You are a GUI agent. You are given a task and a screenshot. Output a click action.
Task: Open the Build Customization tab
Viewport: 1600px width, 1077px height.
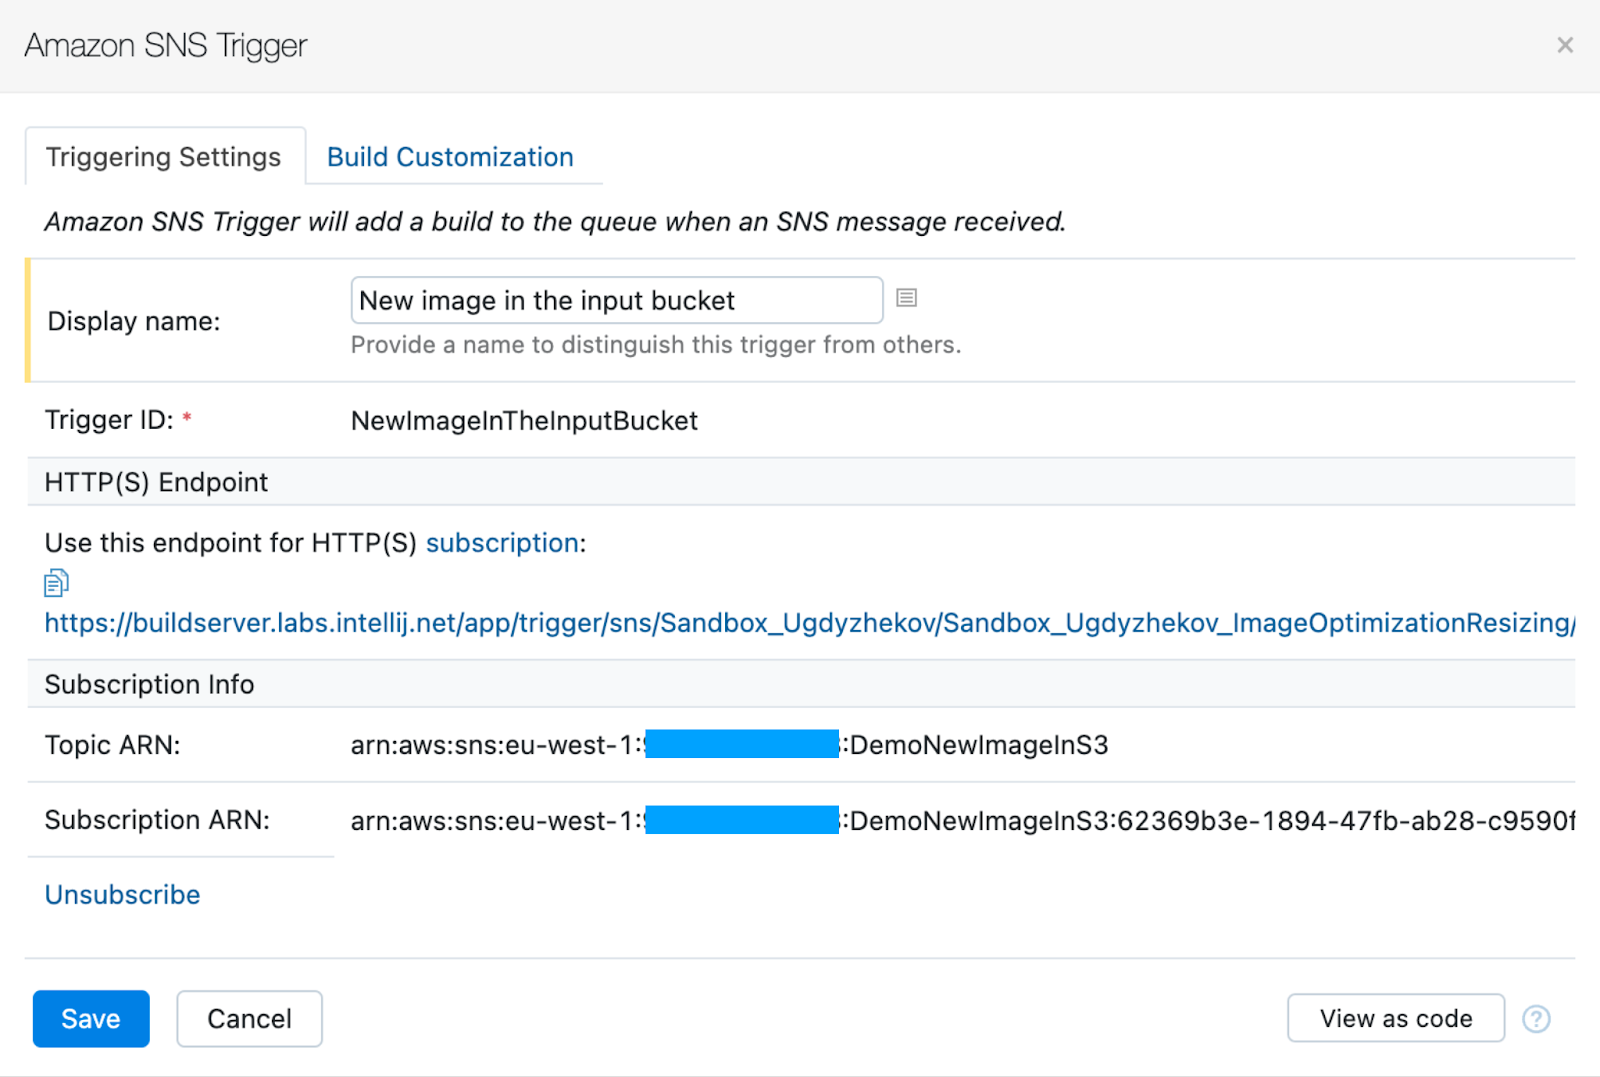[450, 157]
